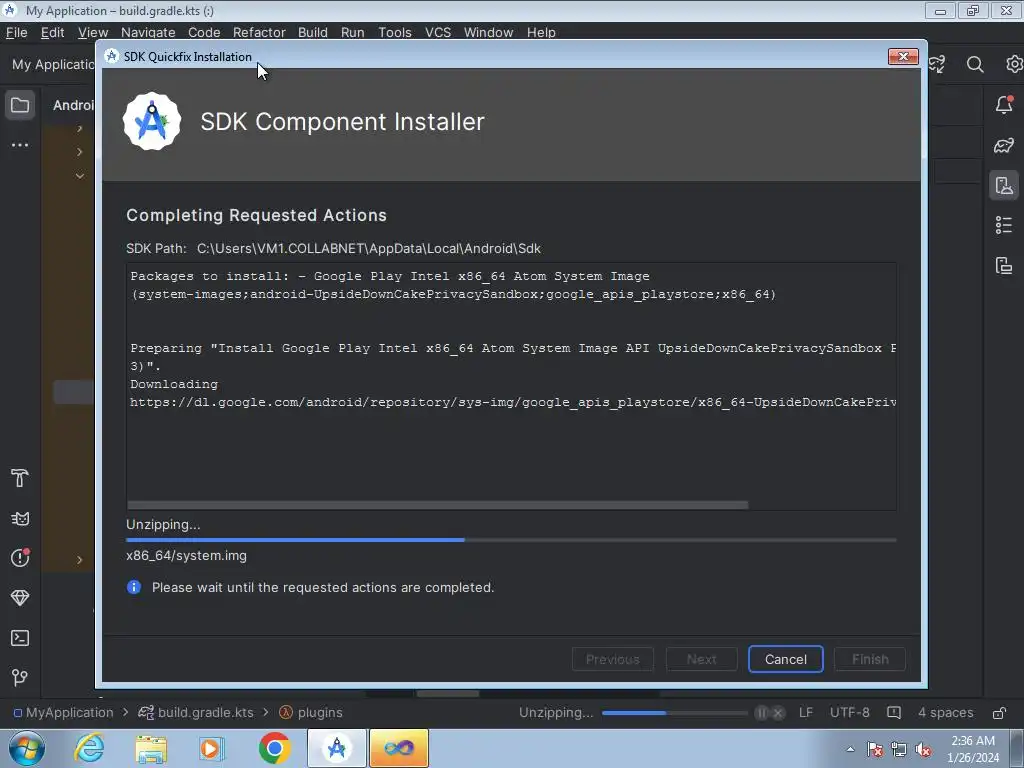Open the Gradle elephant tool window
Viewport: 1024px width, 768px height.
pos(1004,145)
